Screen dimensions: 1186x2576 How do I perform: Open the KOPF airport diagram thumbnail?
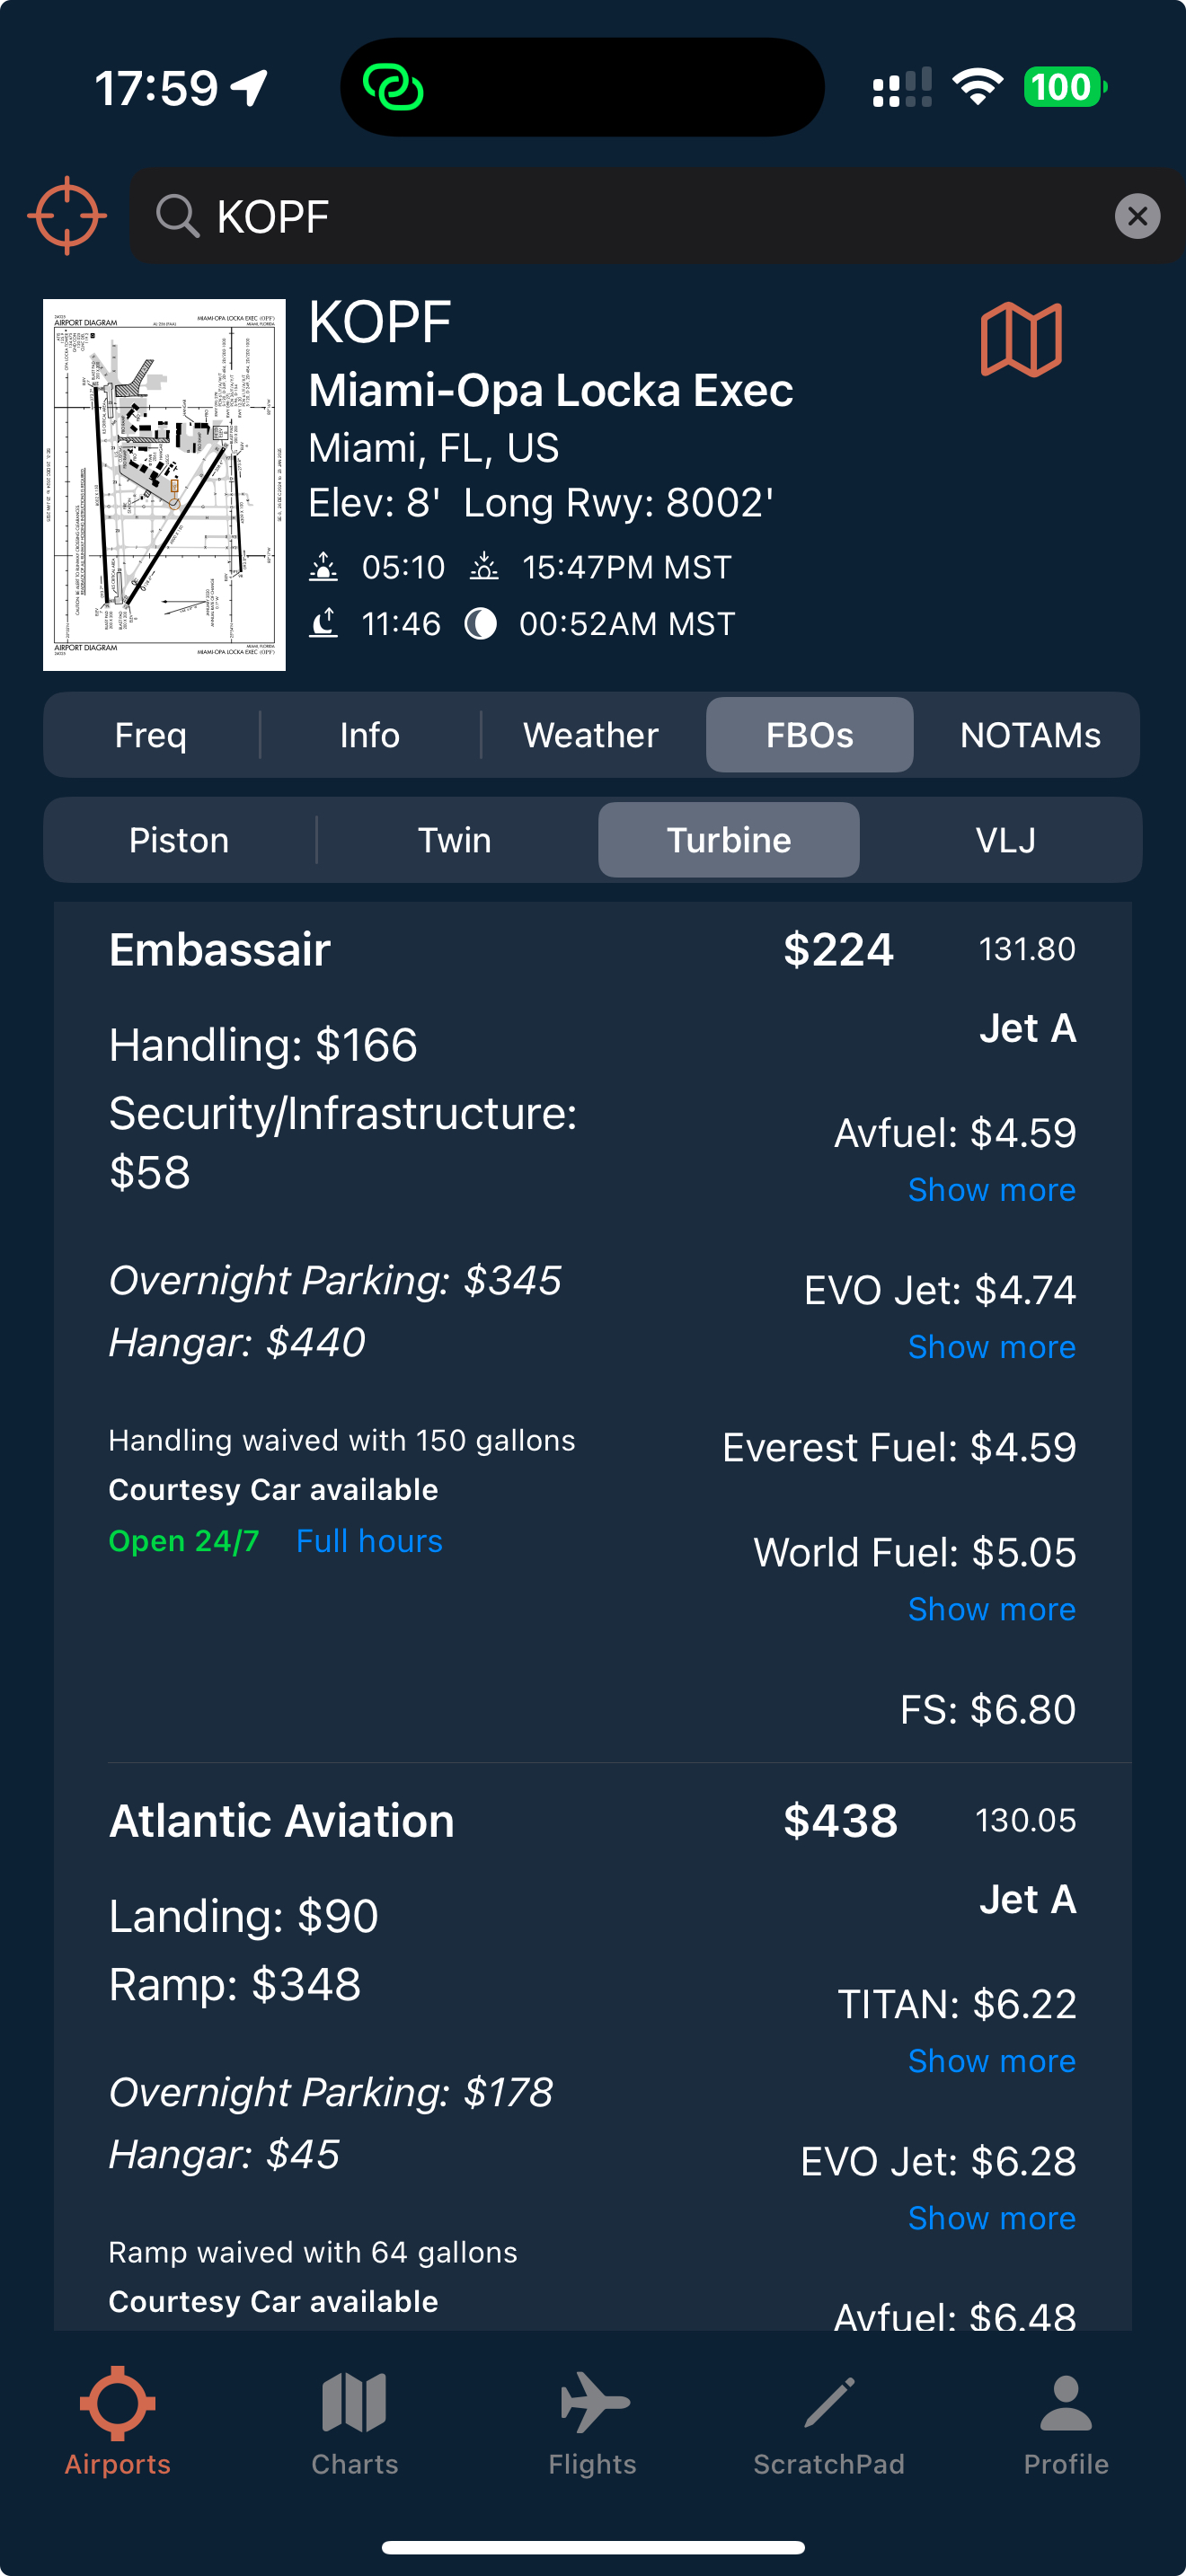point(164,485)
